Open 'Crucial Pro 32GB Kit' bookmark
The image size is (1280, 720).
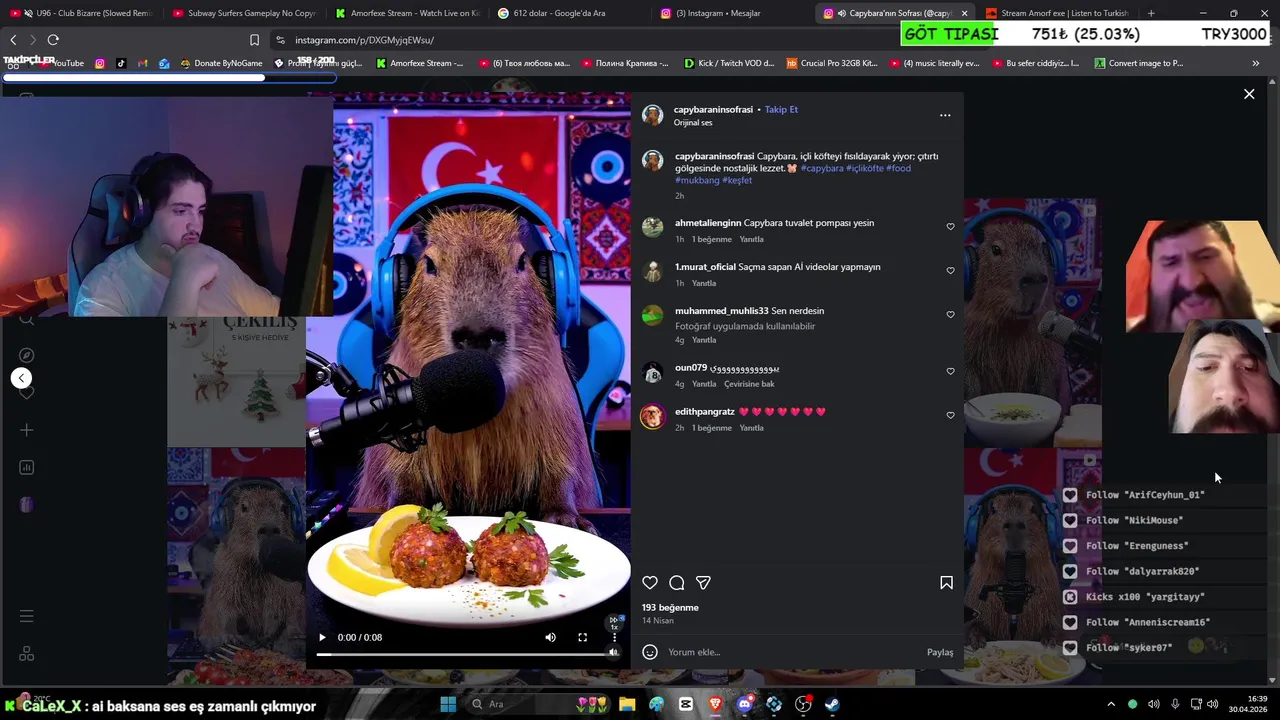coord(832,63)
